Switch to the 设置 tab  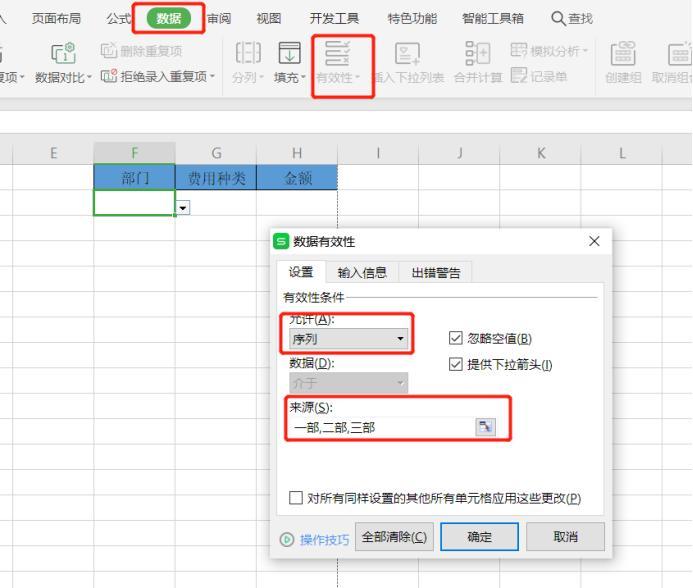coord(301,272)
